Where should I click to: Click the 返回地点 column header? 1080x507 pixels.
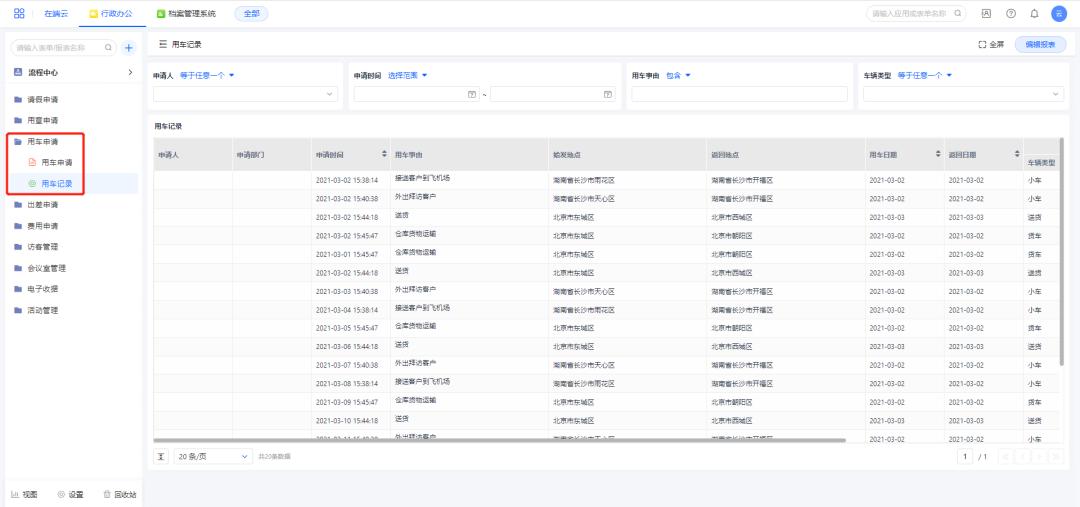click(786, 155)
